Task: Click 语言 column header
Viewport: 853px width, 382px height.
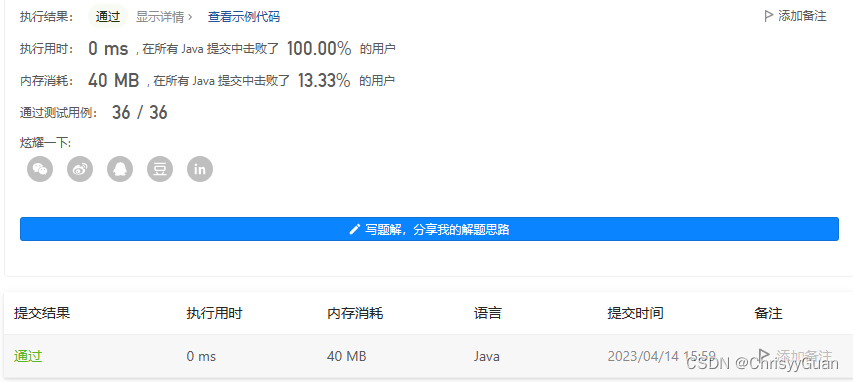Action: (487, 313)
